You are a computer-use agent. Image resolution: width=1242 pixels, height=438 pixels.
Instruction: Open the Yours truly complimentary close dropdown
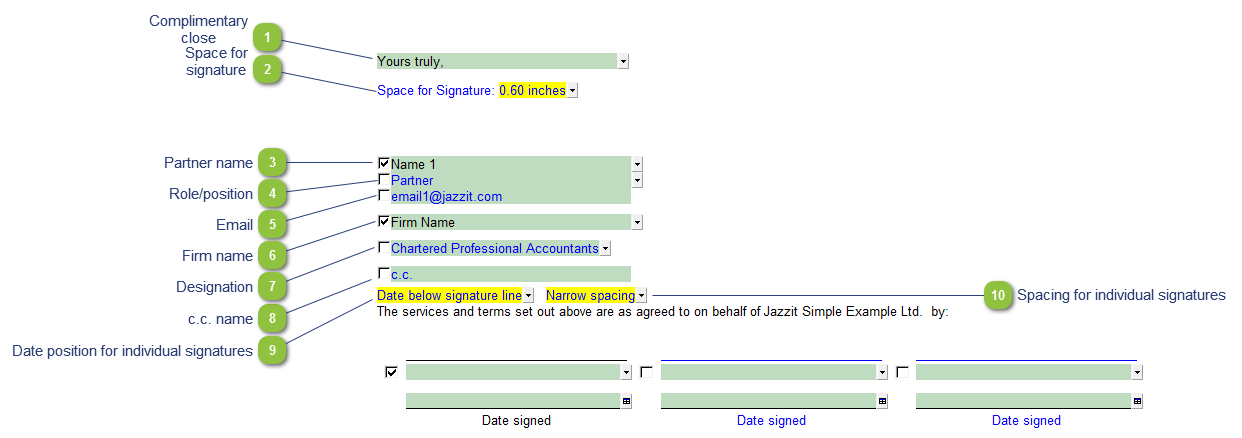(623, 61)
